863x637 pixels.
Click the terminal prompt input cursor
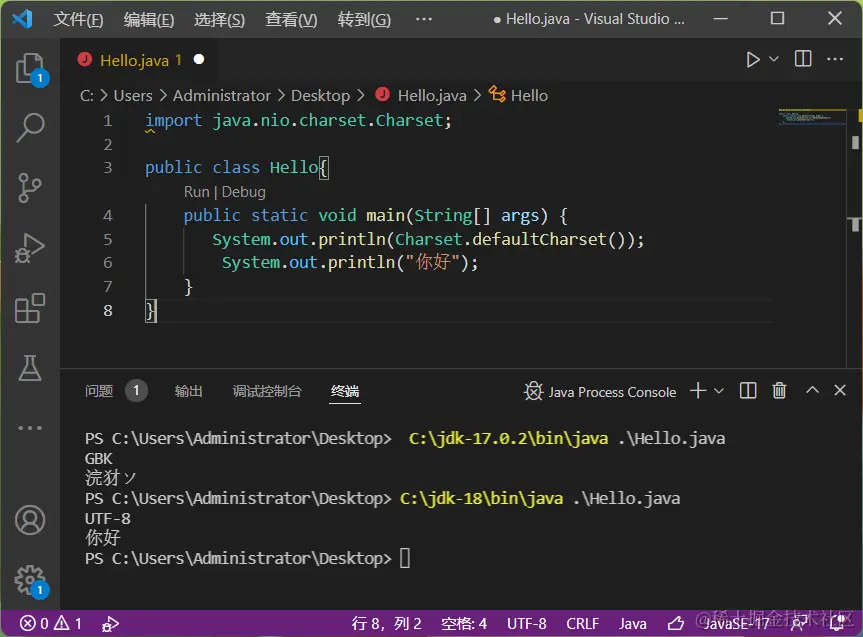click(405, 558)
